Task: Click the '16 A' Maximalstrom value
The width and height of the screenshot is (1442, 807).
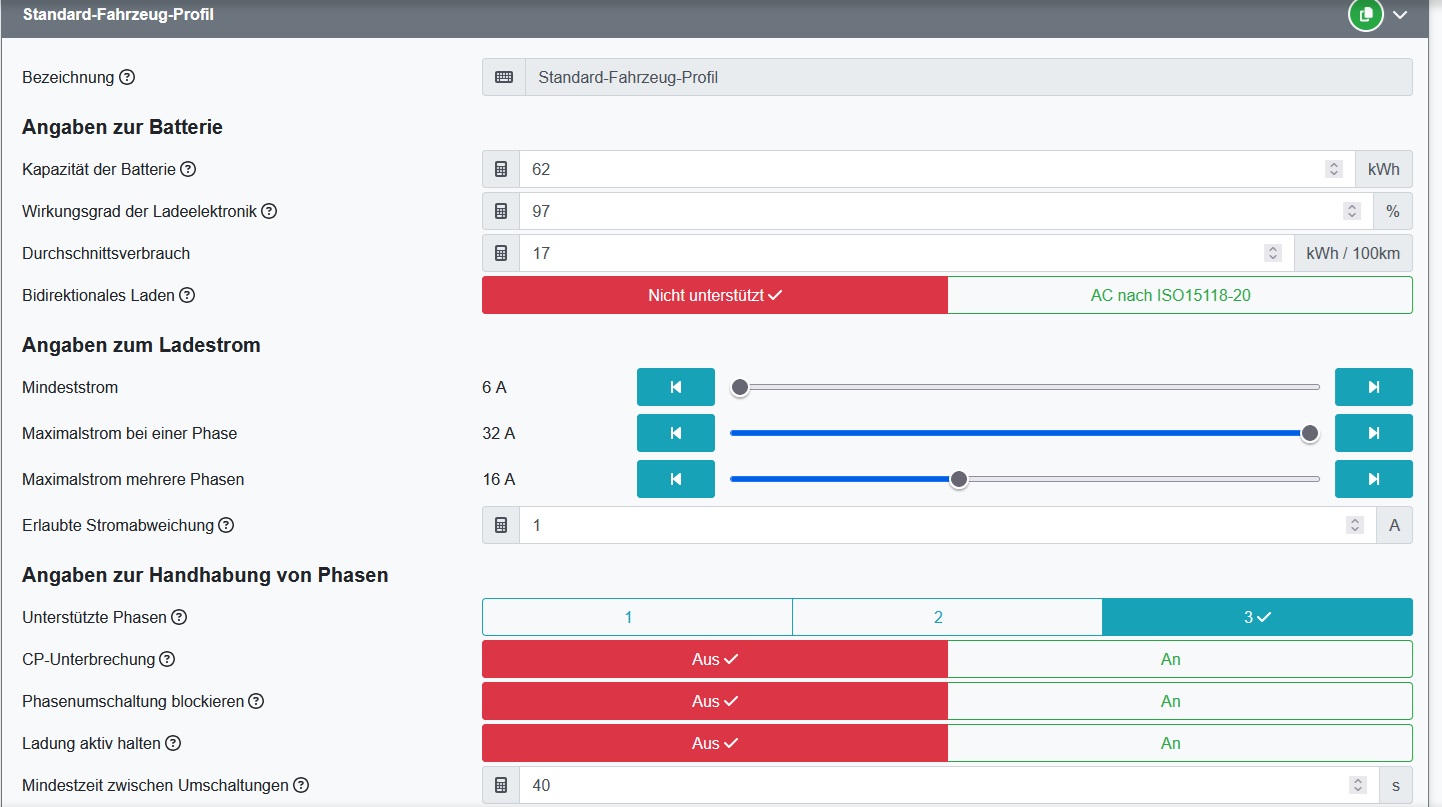Action: [499, 479]
